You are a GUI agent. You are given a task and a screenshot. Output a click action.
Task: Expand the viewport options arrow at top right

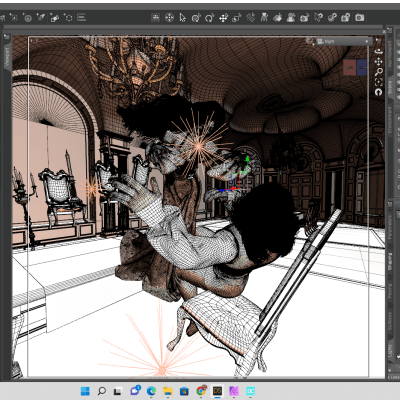[x=378, y=40]
